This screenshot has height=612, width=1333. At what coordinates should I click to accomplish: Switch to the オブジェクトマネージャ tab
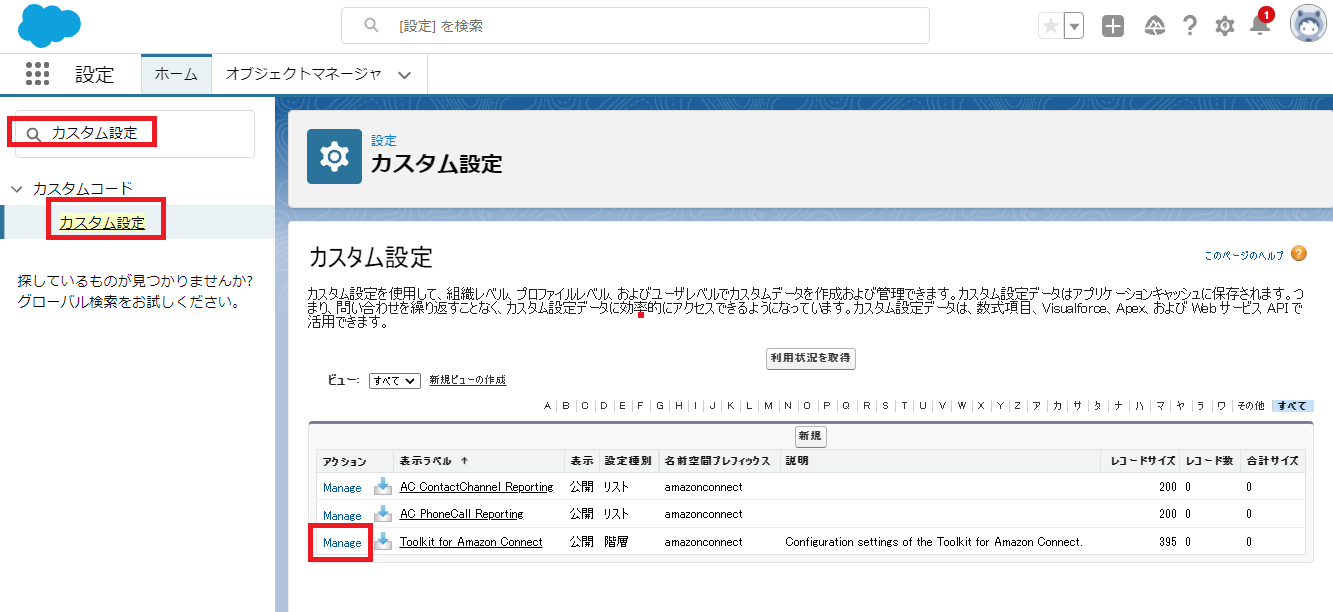[303, 74]
